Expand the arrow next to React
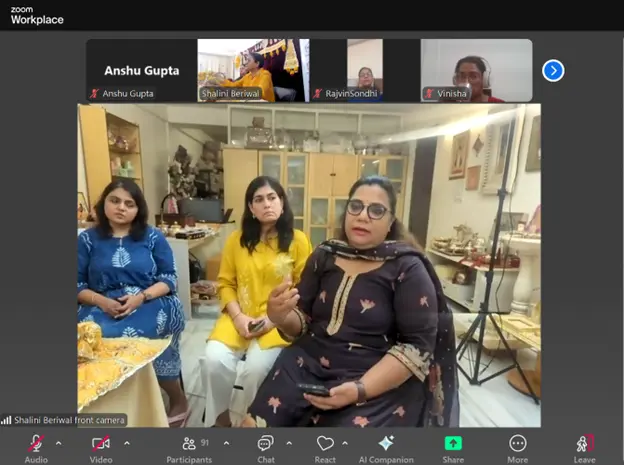Screen dimensions: 624x465 350,443
